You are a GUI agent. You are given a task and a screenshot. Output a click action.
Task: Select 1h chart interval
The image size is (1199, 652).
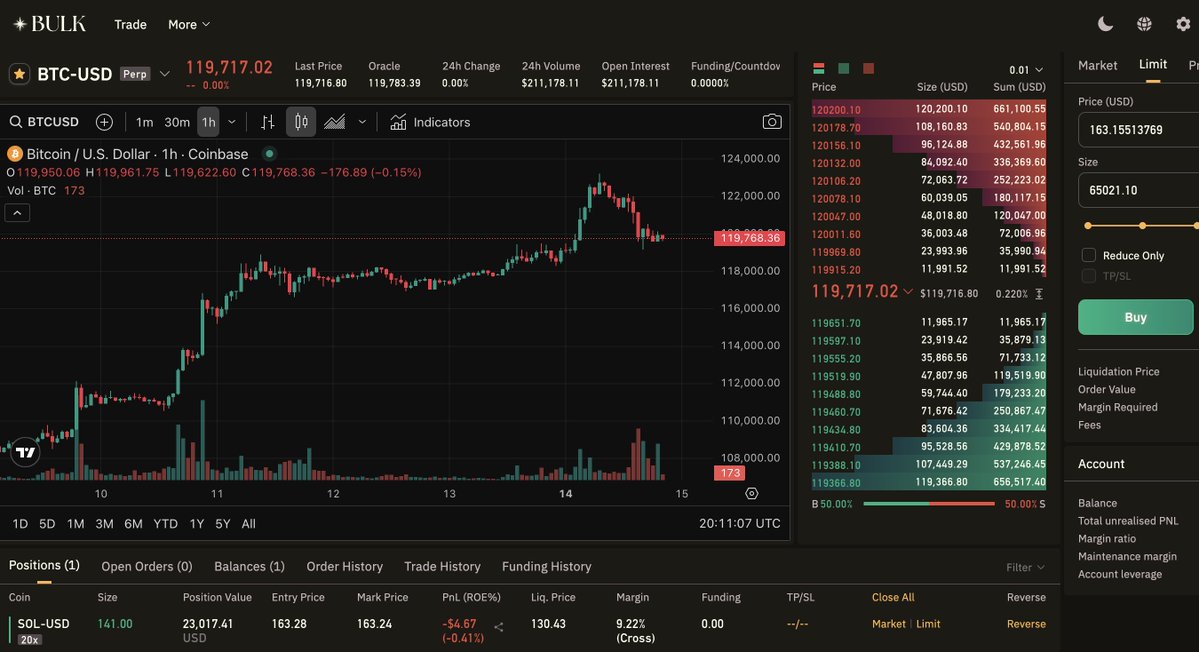click(x=208, y=122)
